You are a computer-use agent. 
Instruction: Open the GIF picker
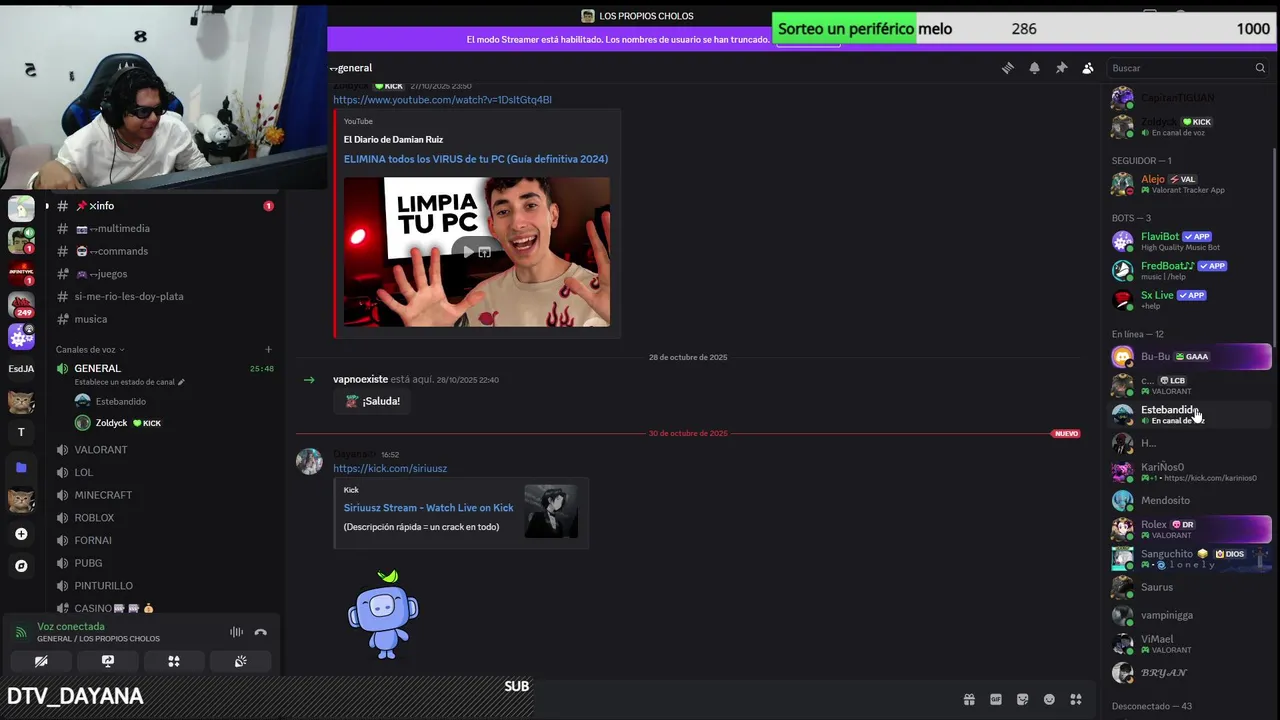[996, 700]
